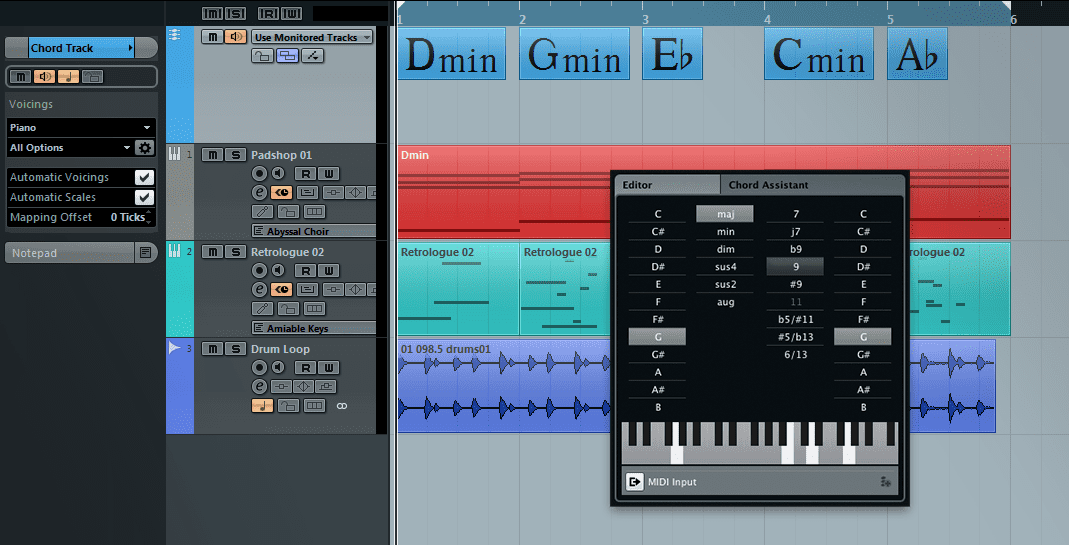Toggle MIDI Input button in chord editor
Screen dimensions: 1069x545
tap(635, 482)
